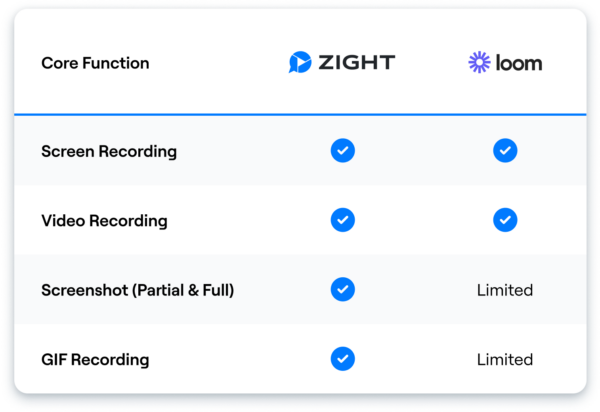The height and width of the screenshot is (412, 600).
Task: Click the blue divider line under header
Action: click(300, 115)
